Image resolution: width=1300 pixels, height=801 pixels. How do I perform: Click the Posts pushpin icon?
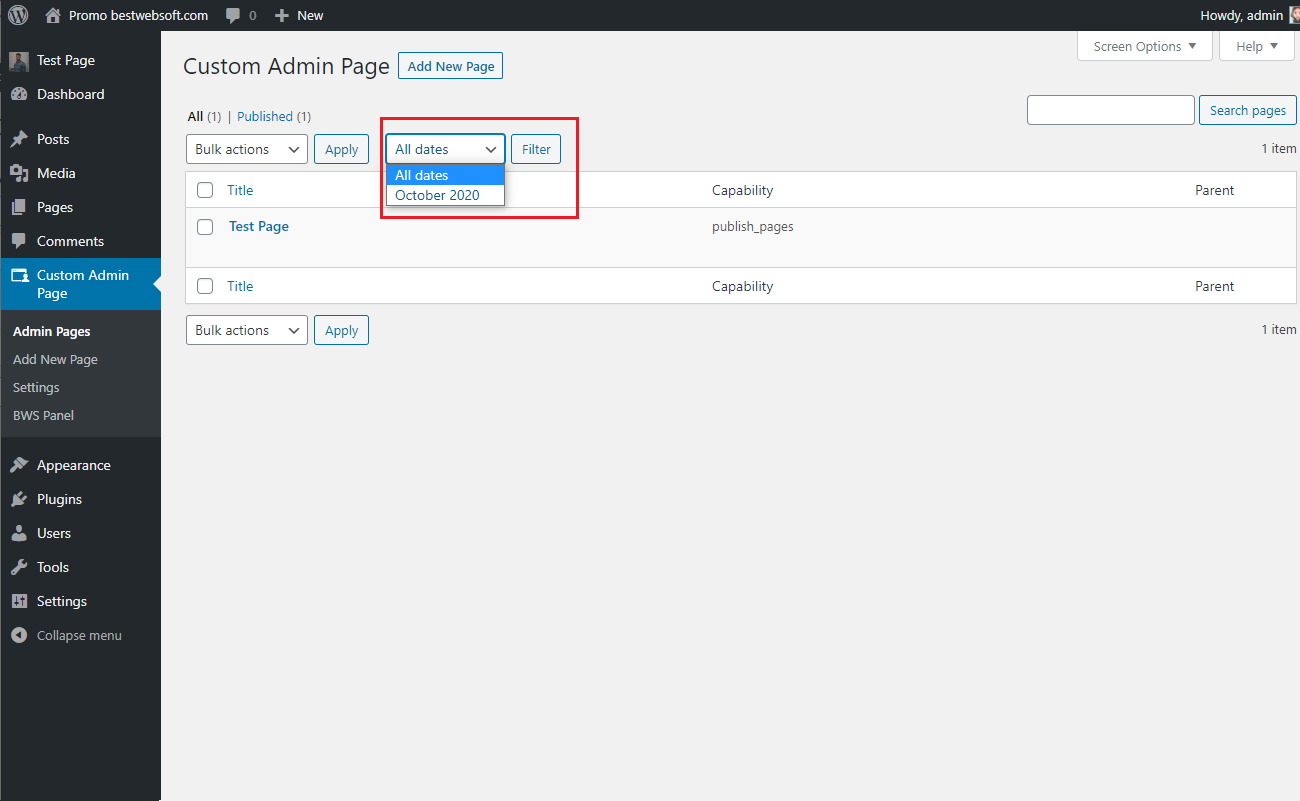19,139
